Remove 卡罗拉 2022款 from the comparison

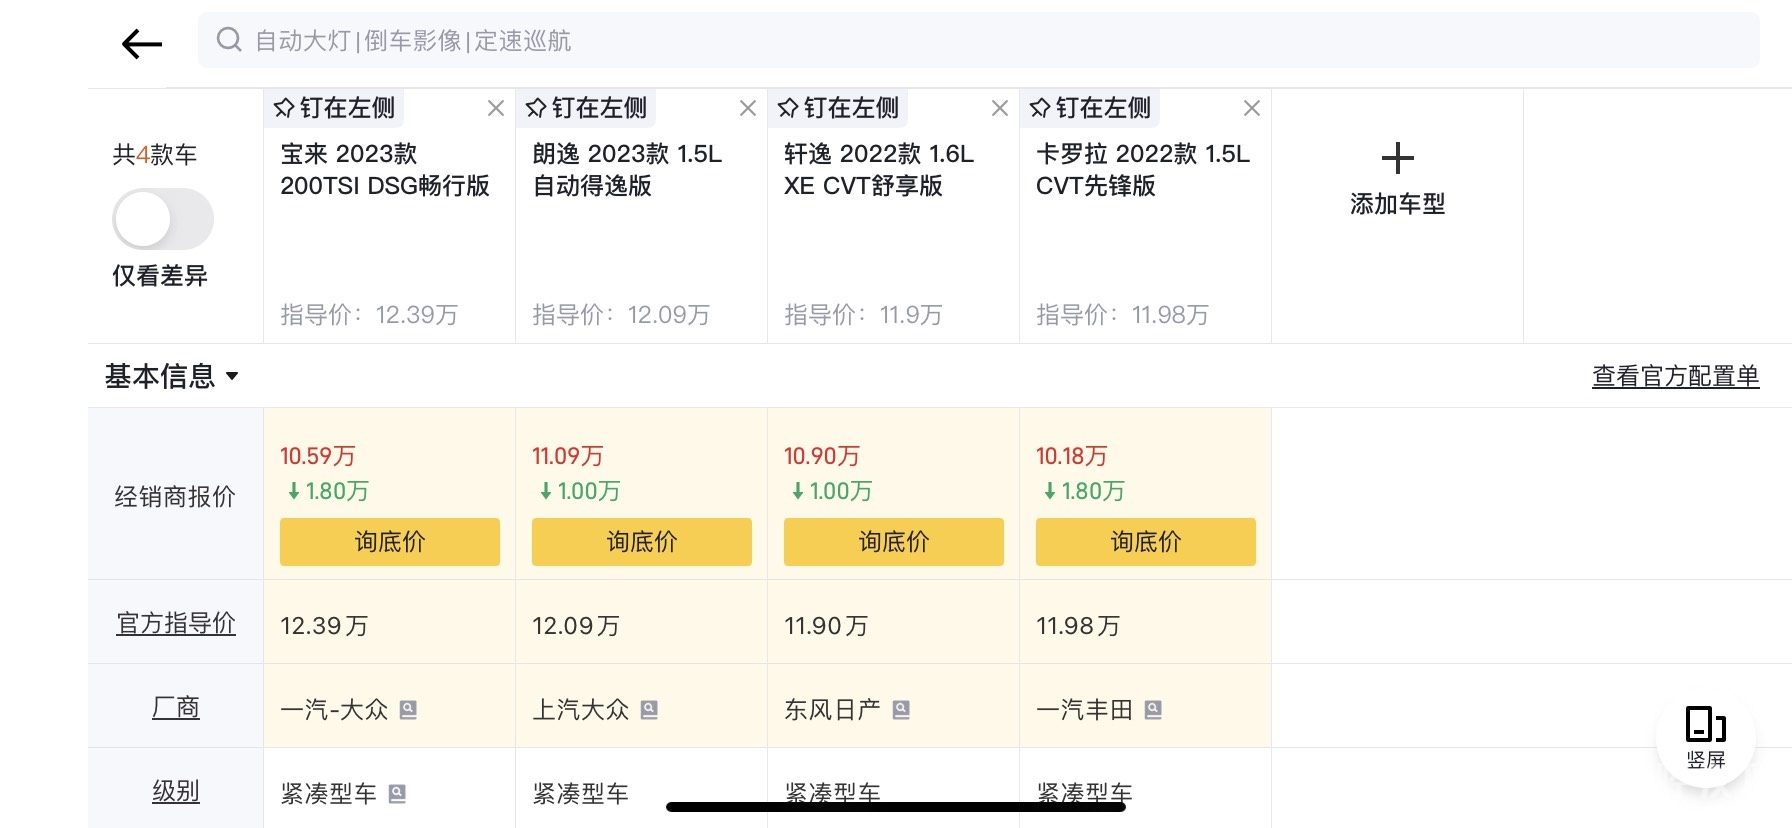click(x=1251, y=108)
